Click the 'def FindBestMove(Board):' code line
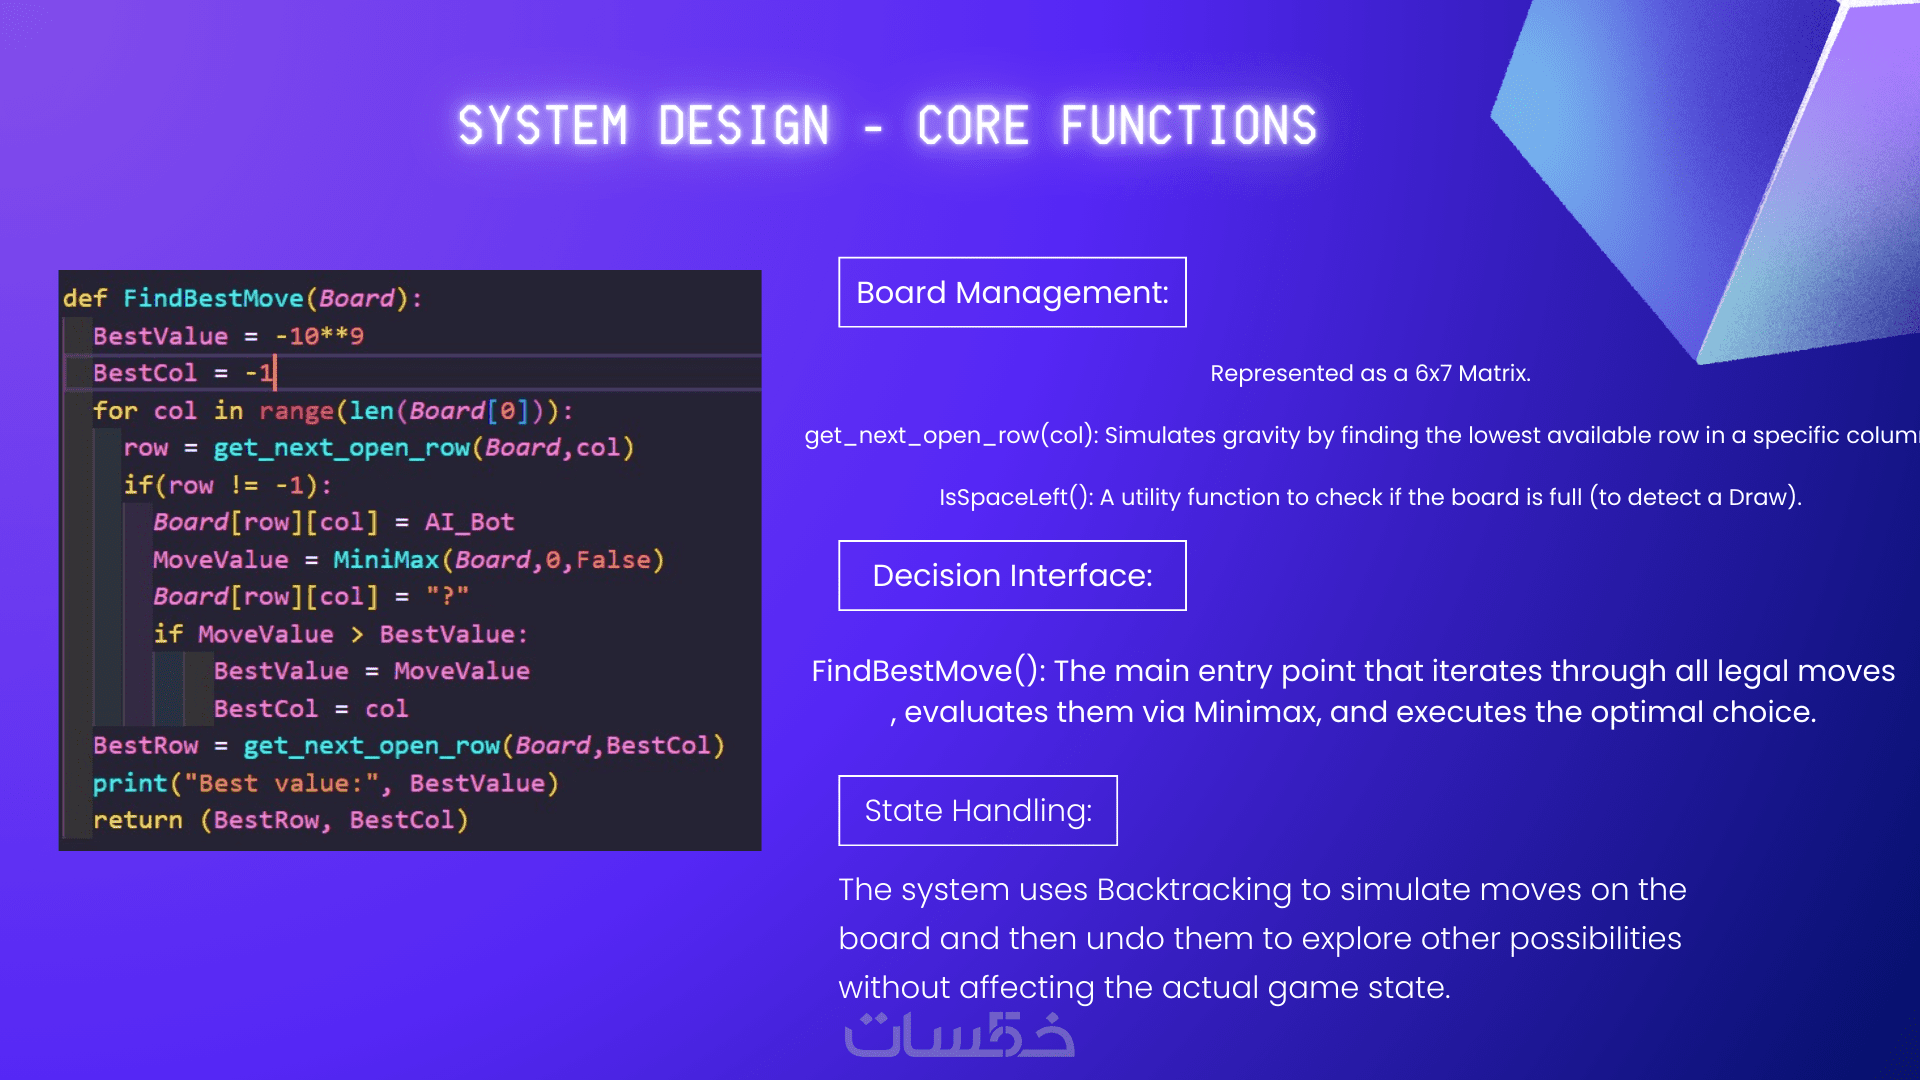Image resolution: width=1920 pixels, height=1080 pixels. 242,298
